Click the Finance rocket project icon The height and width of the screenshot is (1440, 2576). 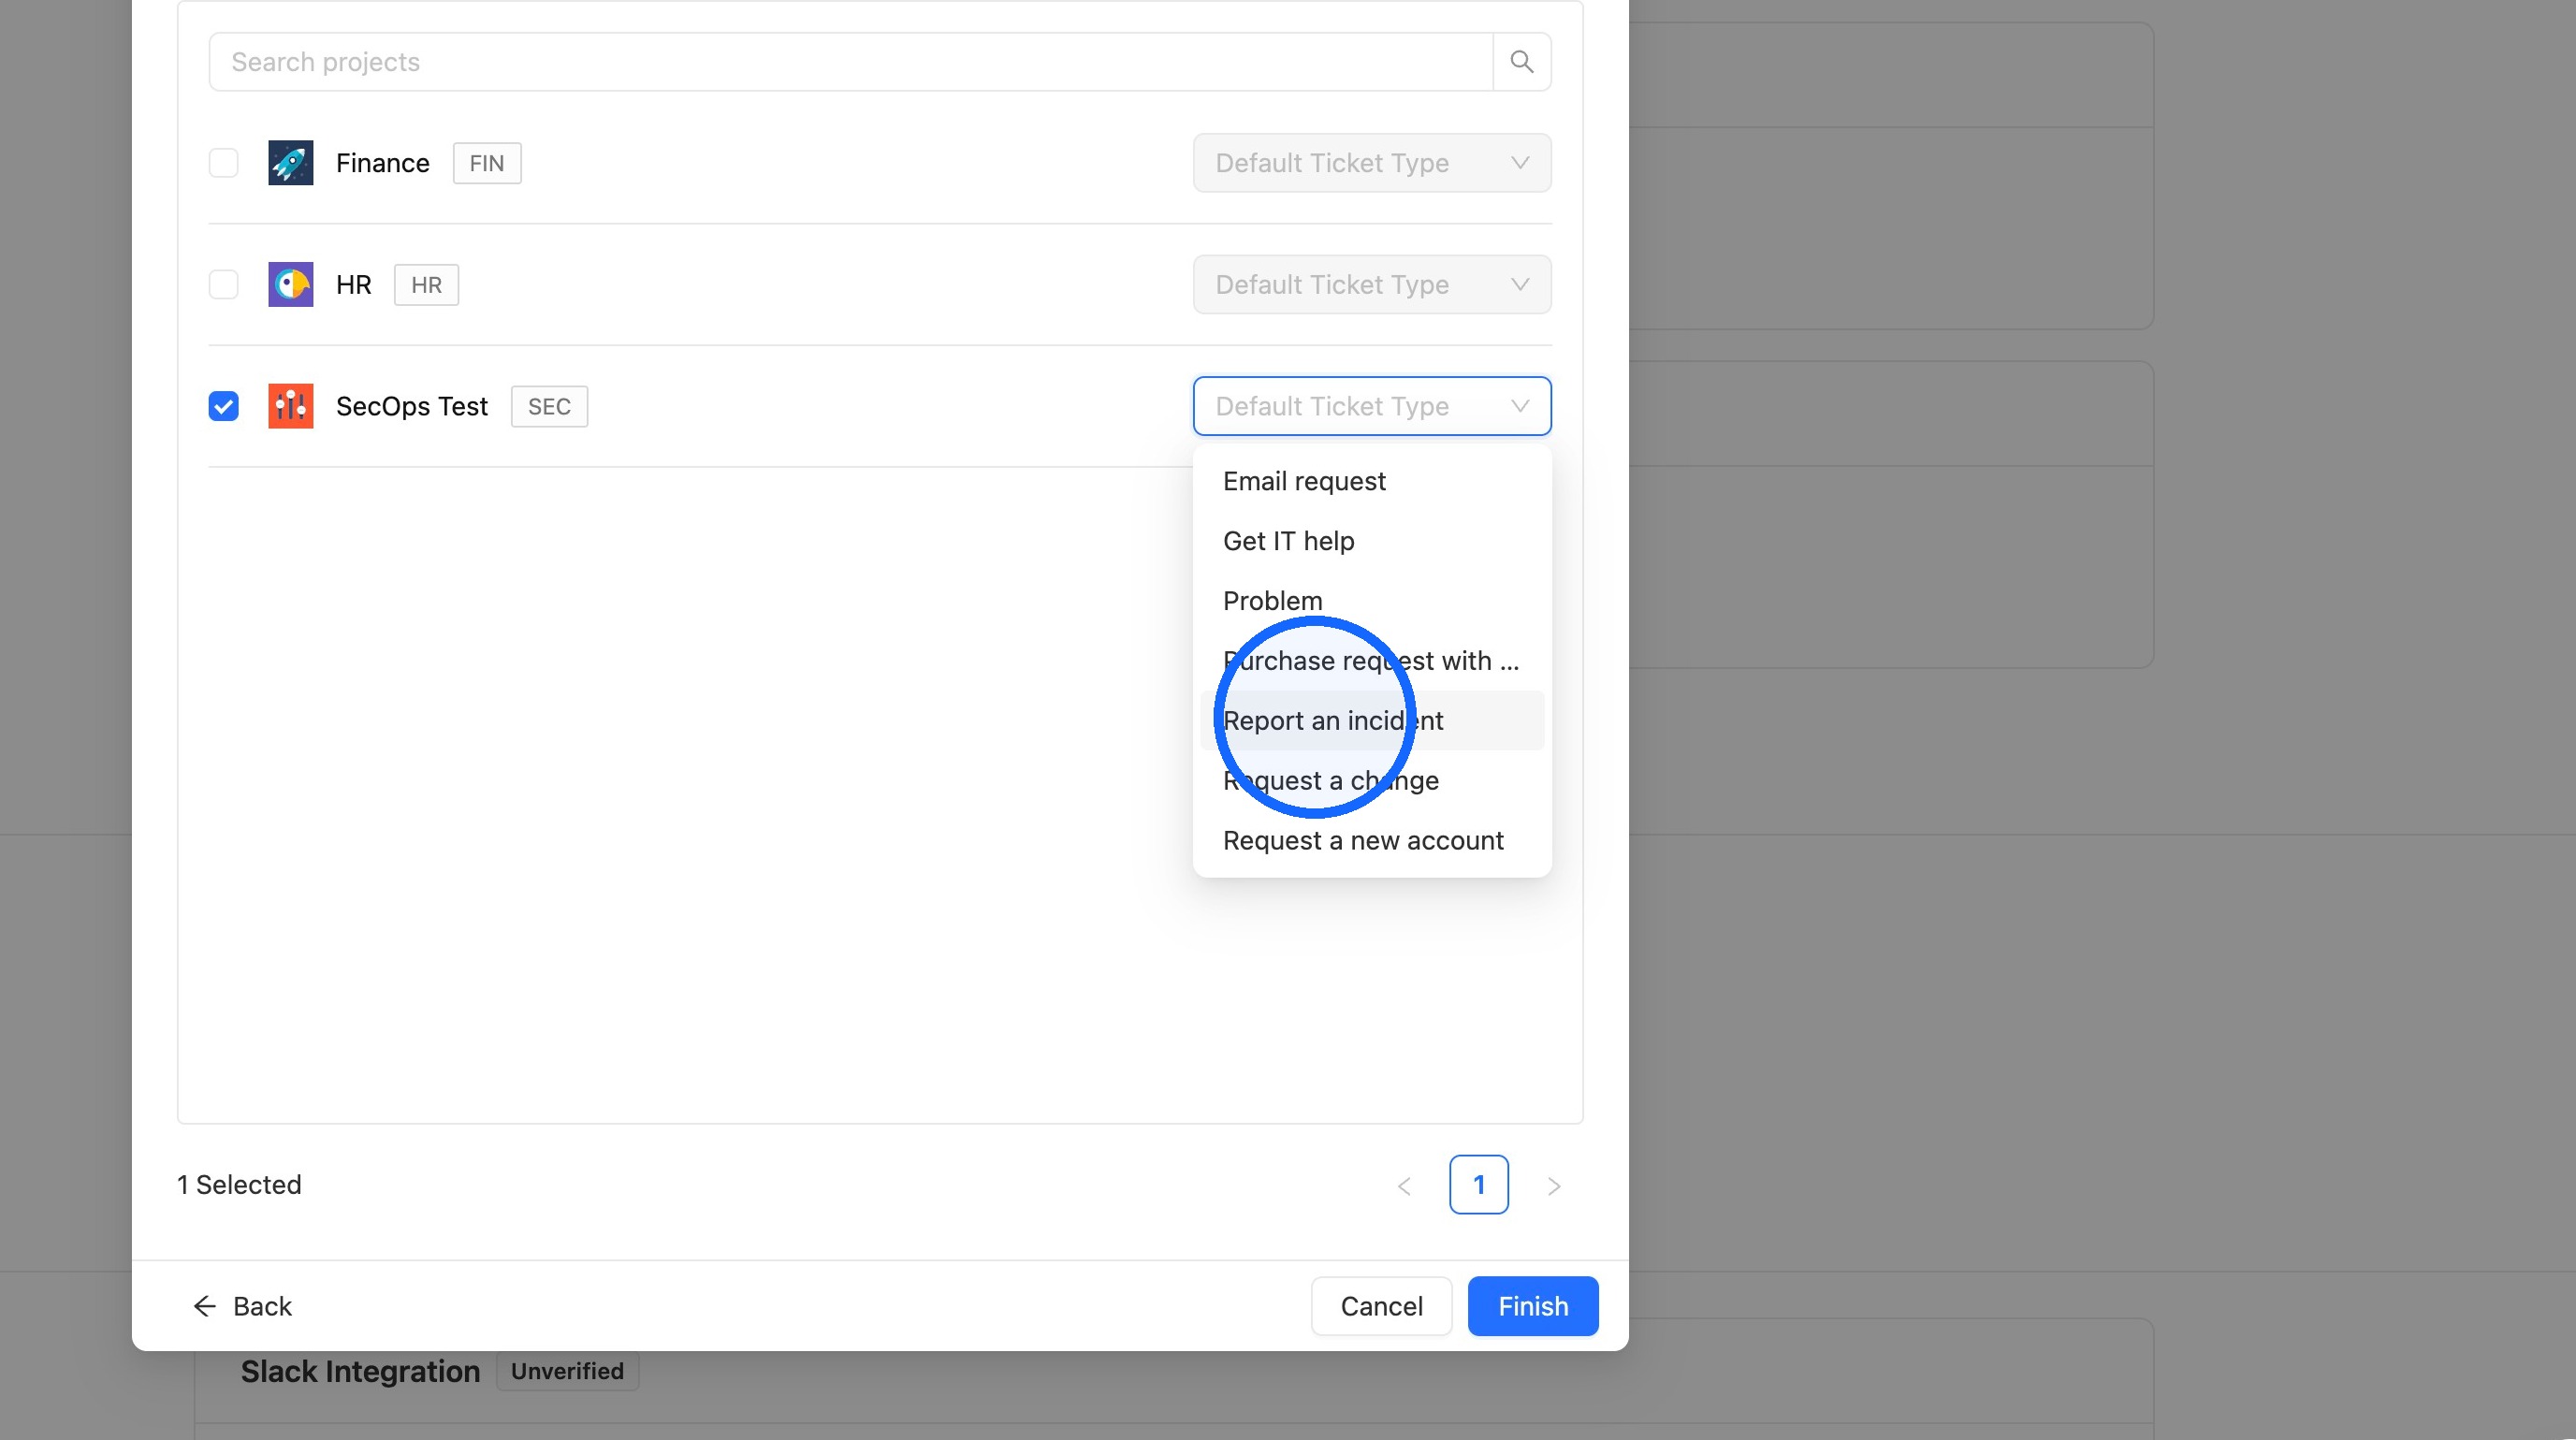[x=291, y=163]
